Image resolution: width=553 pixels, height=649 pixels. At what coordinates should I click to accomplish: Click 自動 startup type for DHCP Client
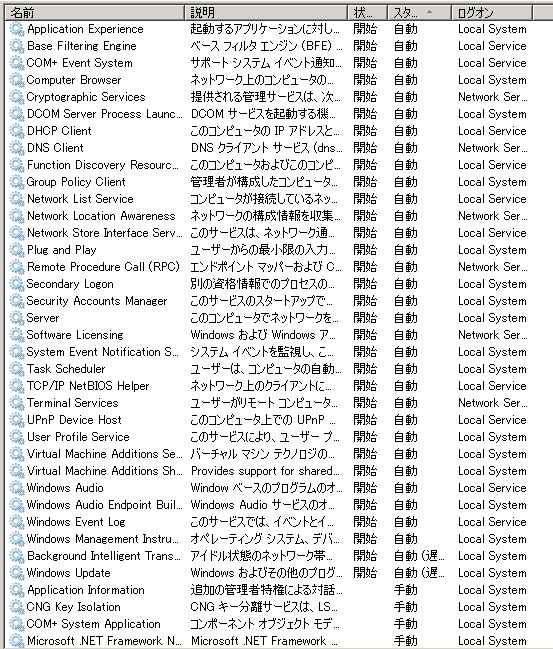click(406, 131)
